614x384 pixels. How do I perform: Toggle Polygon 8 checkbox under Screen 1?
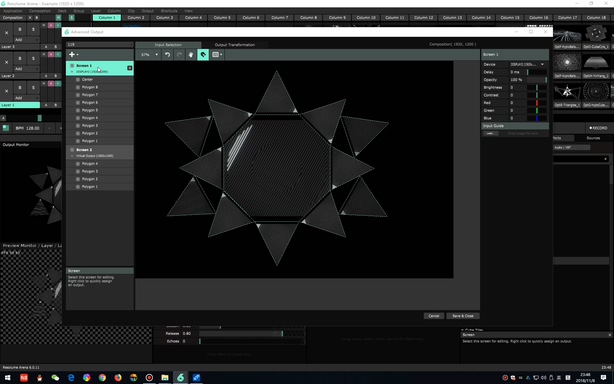click(x=78, y=87)
